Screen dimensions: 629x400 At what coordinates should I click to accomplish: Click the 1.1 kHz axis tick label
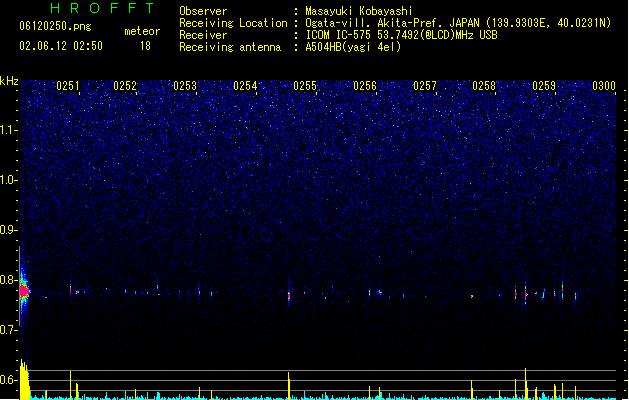[9, 130]
